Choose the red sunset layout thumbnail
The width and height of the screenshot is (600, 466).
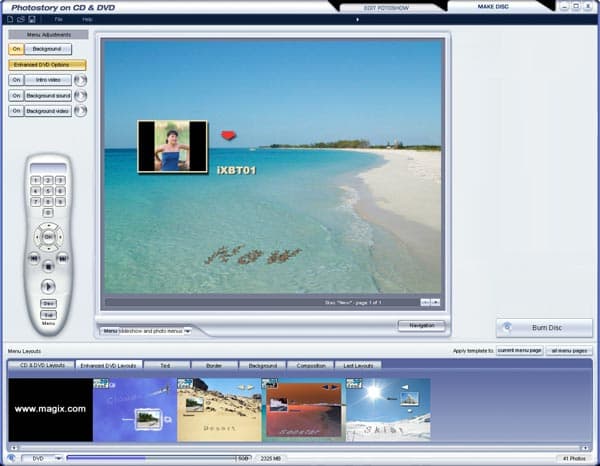304,410
